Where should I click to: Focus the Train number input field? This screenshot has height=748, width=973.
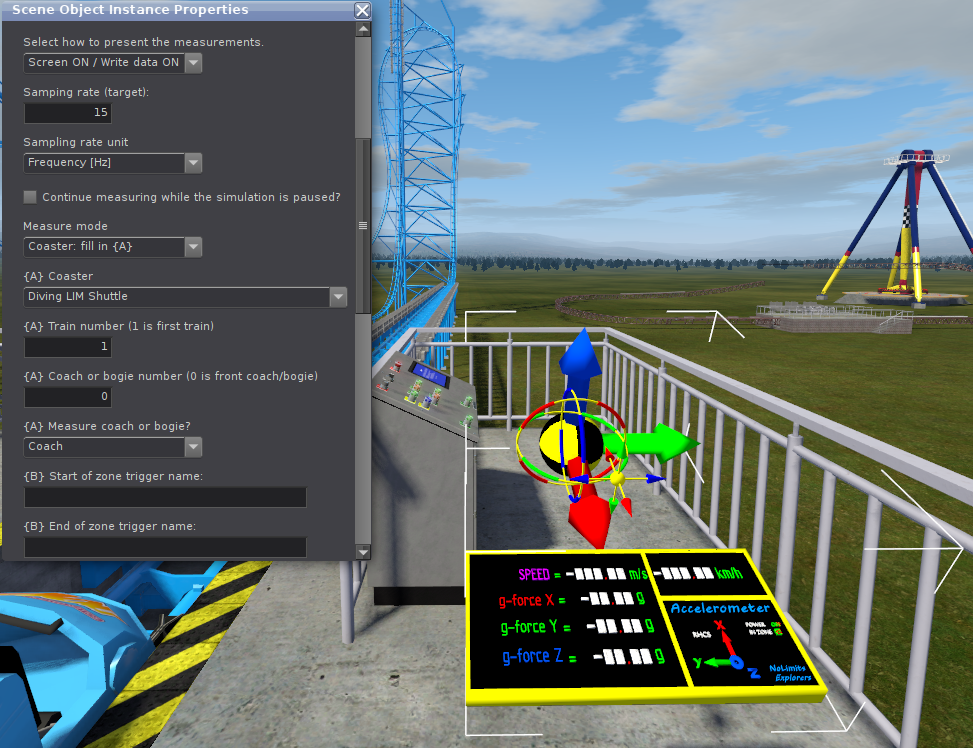pos(68,347)
